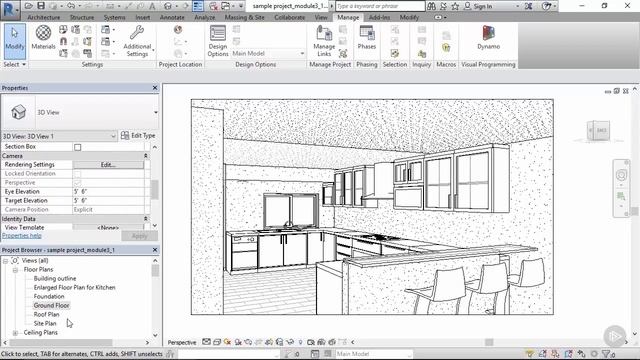Select the Text (A) tool in quick access toolbar
Image resolution: width=640 pixels, height=360 pixels.
[152, 6]
